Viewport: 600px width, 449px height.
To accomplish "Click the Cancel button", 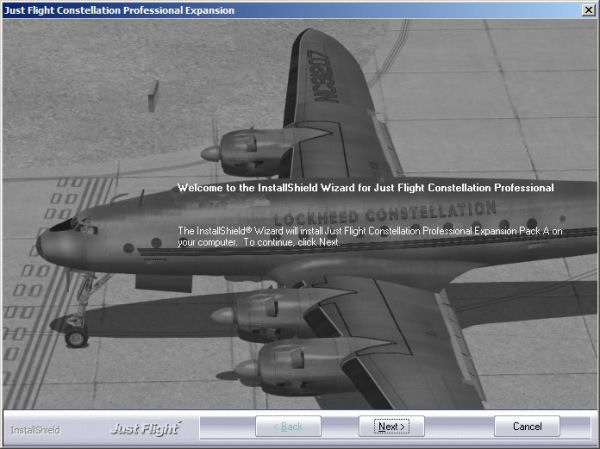I will pyautogui.click(x=527, y=426).
